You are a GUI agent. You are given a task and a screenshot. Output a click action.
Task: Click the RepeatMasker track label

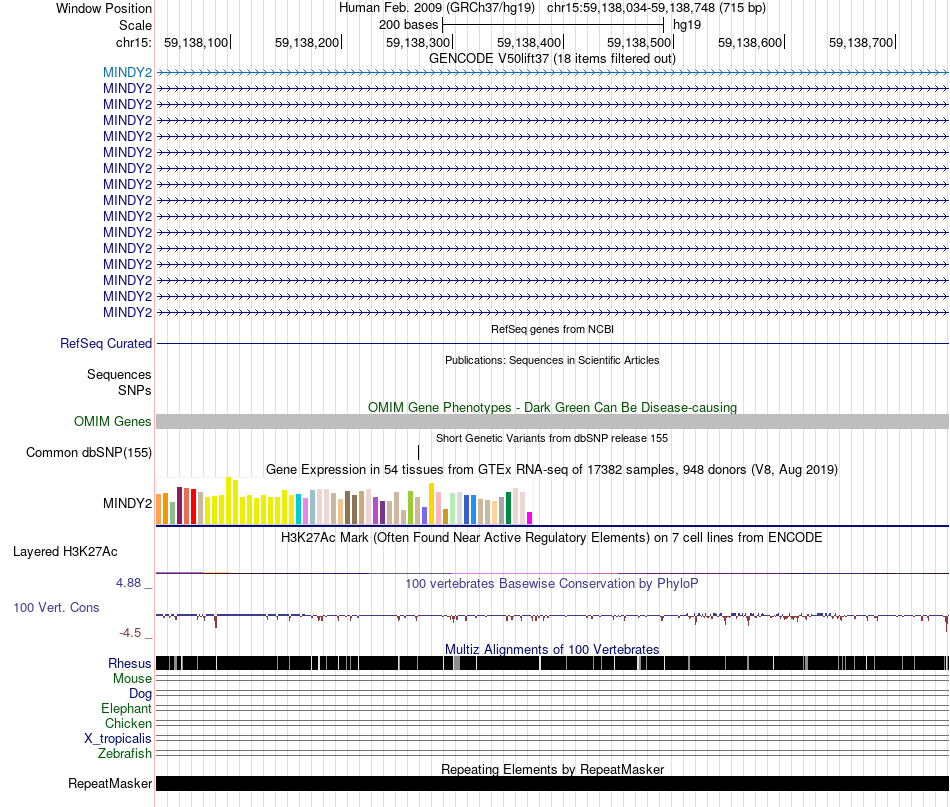110,783
